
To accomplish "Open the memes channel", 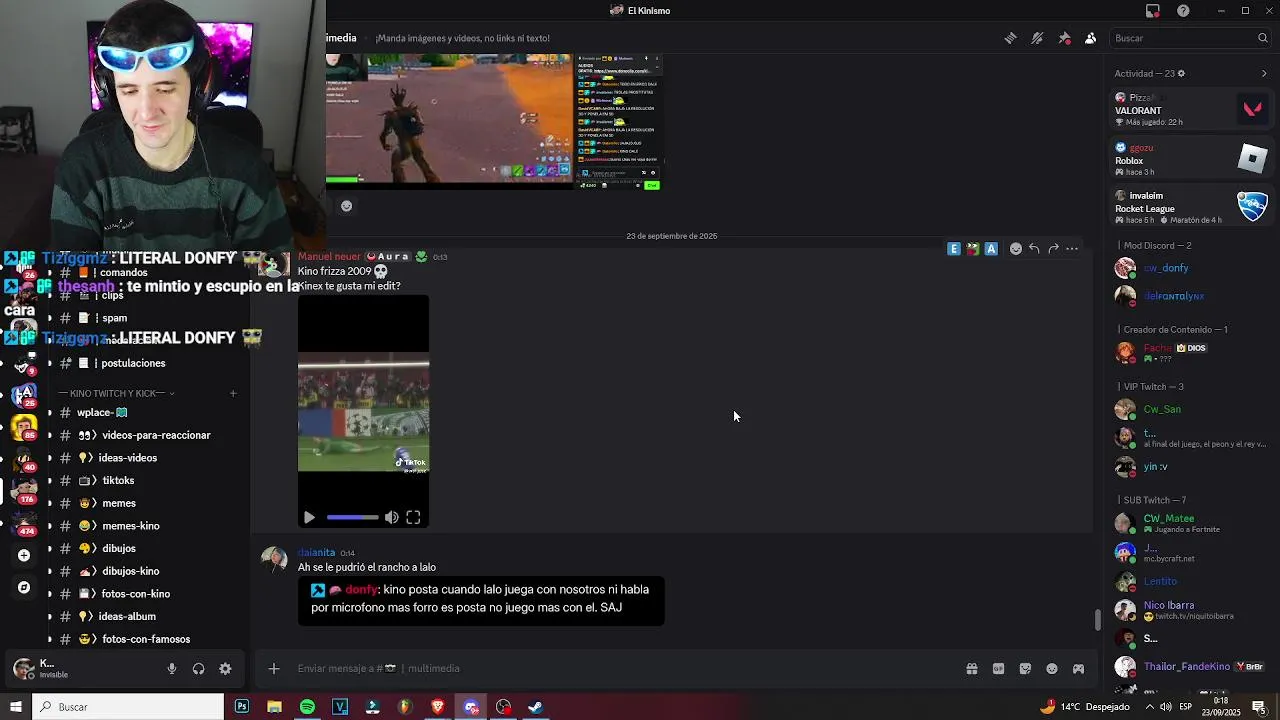I will (x=146, y=503).
